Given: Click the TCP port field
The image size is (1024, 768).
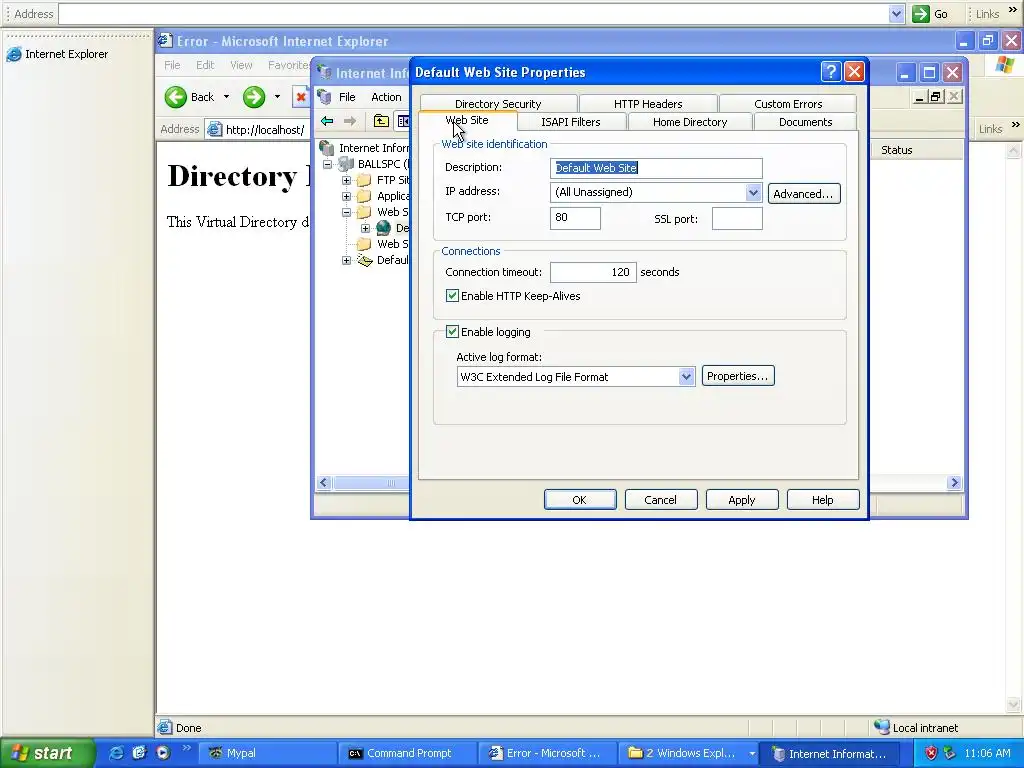Looking at the screenshot, I should (575, 217).
